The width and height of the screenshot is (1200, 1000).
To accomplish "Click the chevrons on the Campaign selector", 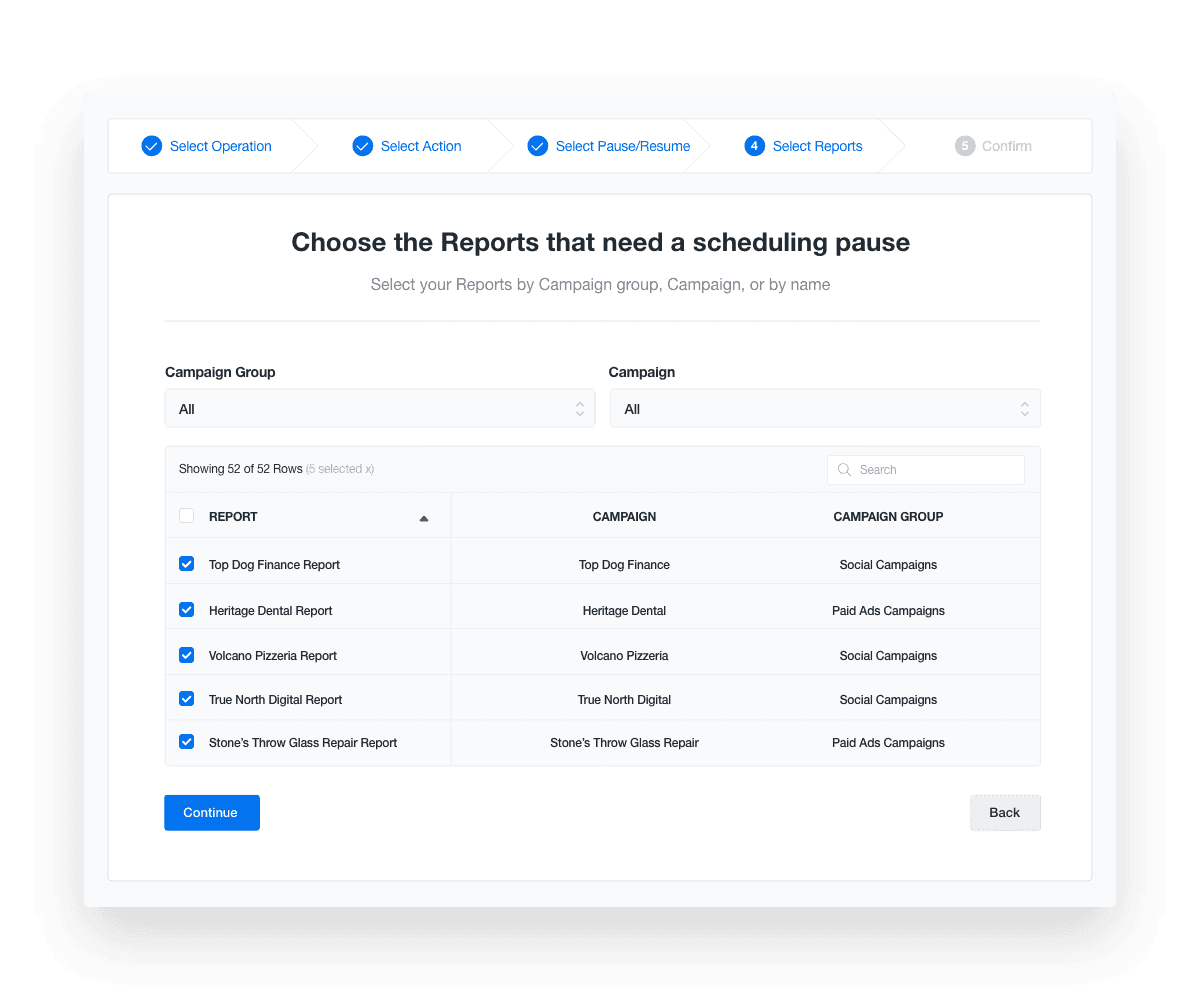I will pyautogui.click(x=1024, y=408).
